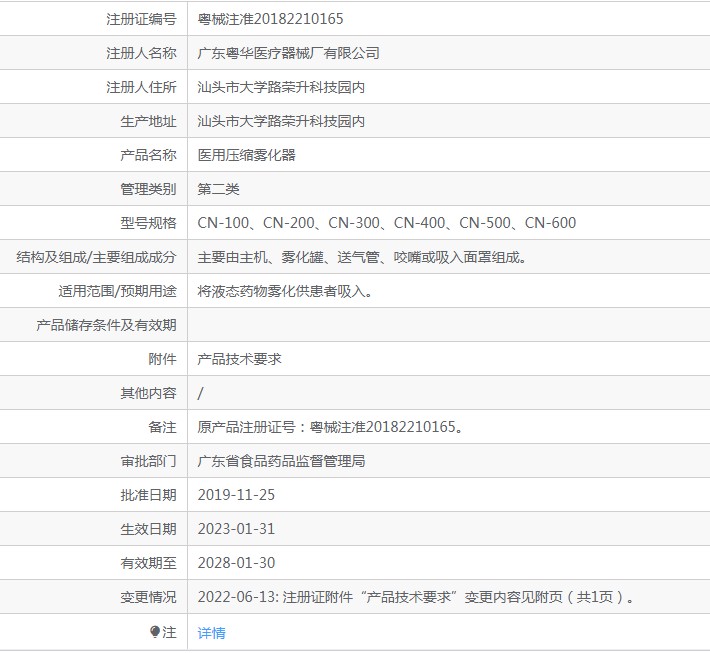The image size is (710, 653).
Task: Click the lightbulb icon beside 注
Action: (155, 631)
